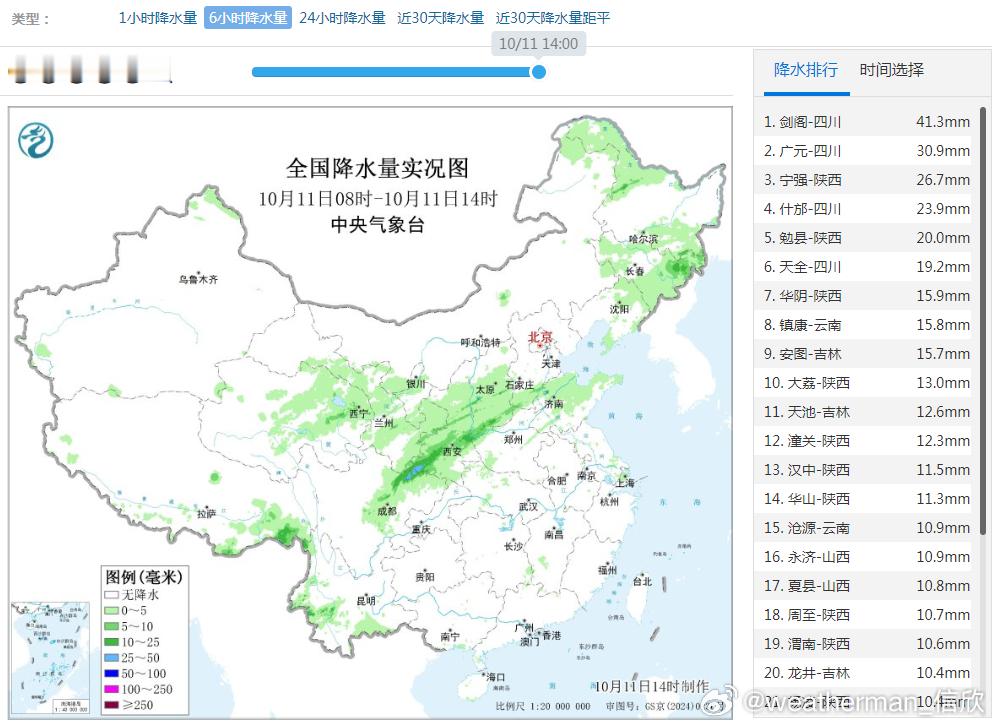Click the 类型 label
The image size is (994, 726).
click(30, 19)
